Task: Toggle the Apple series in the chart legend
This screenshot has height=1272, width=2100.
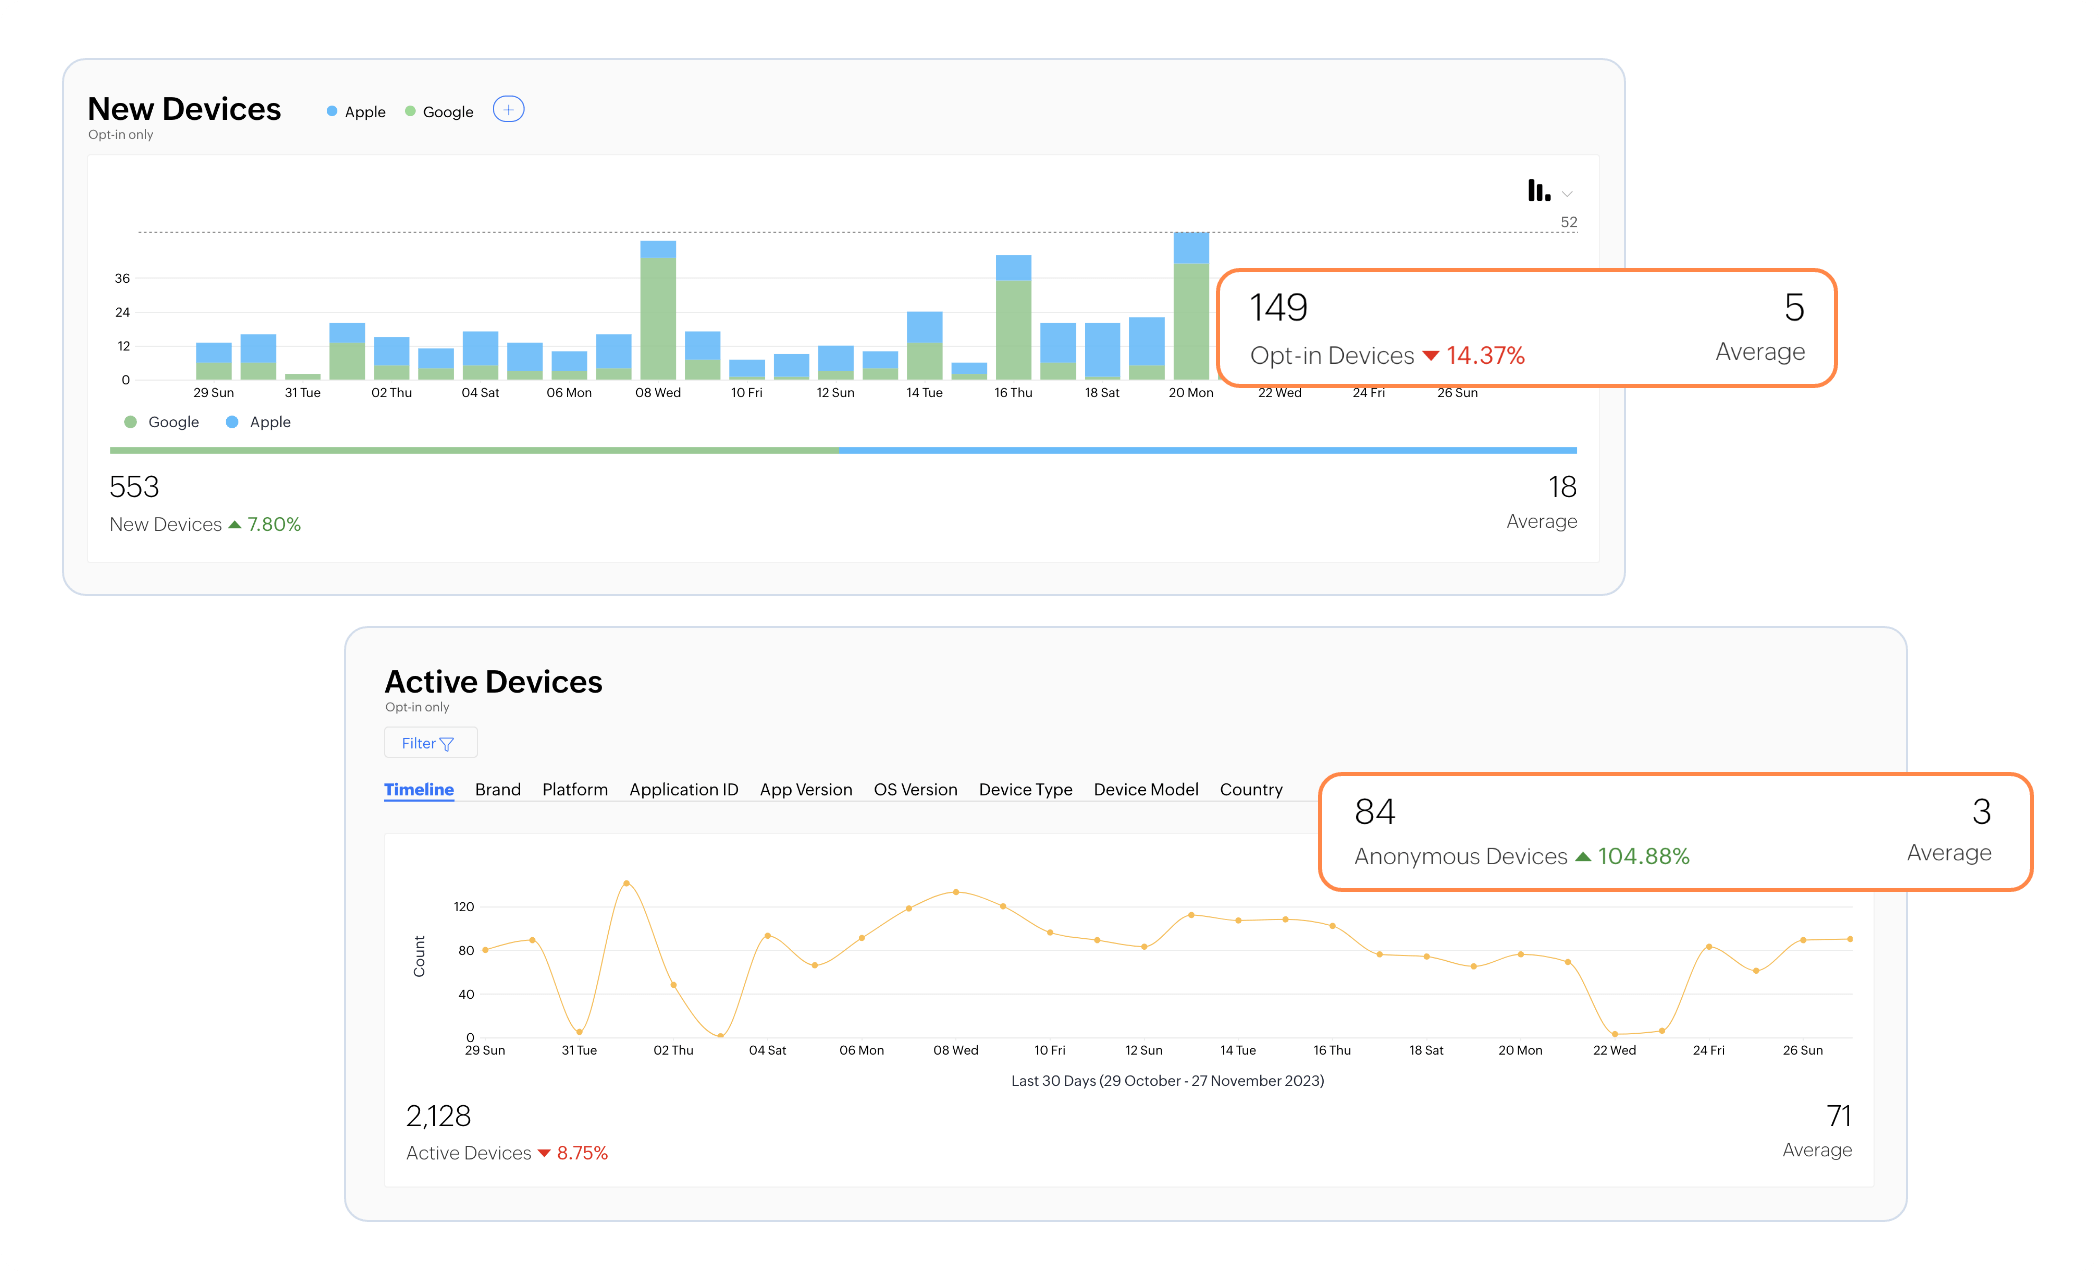Action: point(260,421)
